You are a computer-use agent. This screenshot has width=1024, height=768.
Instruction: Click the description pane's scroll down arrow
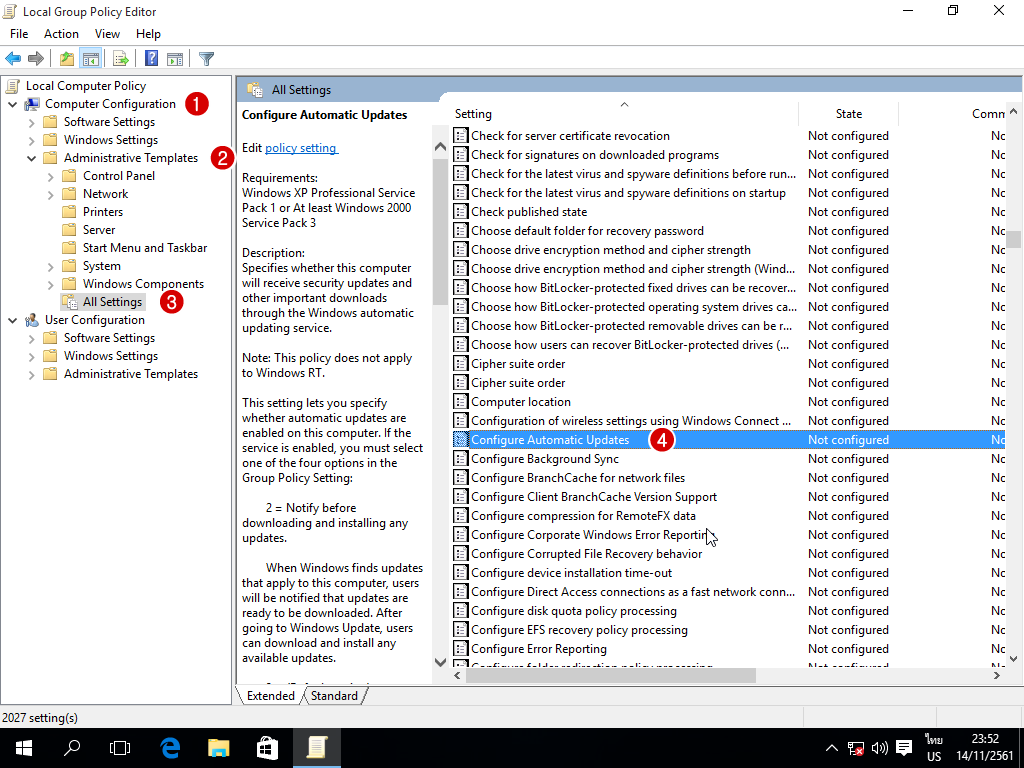pyautogui.click(x=440, y=662)
